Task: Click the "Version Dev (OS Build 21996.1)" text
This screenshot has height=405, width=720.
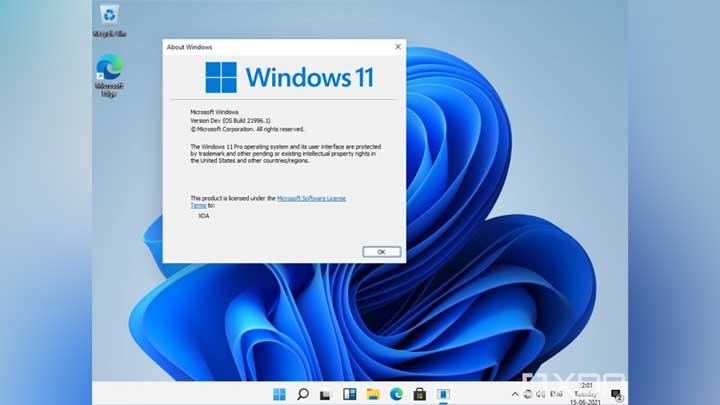Action: pos(231,120)
